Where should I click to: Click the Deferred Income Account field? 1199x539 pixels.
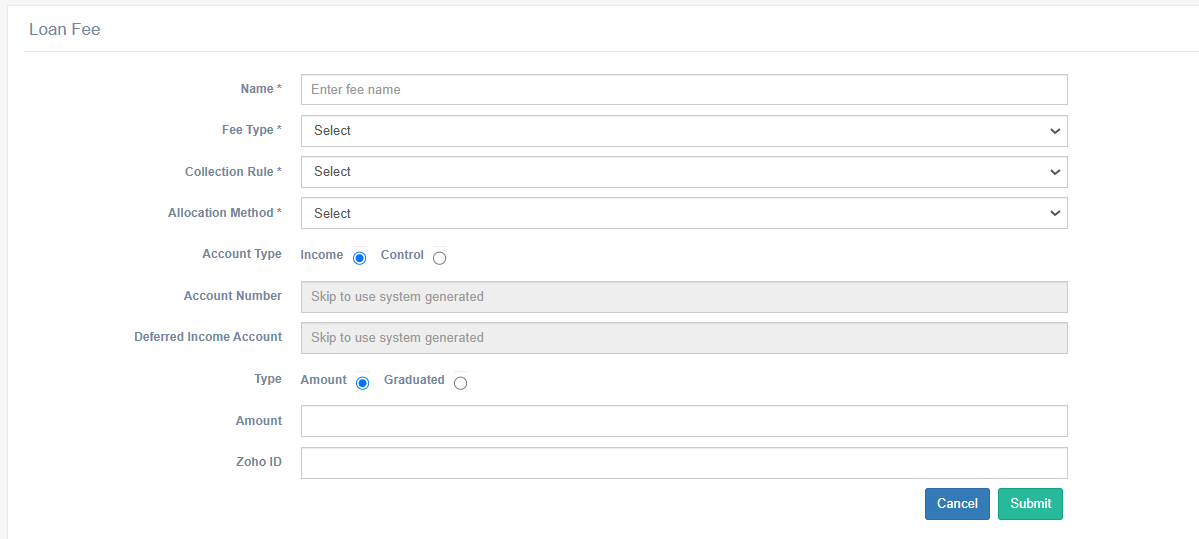point(683,338)
